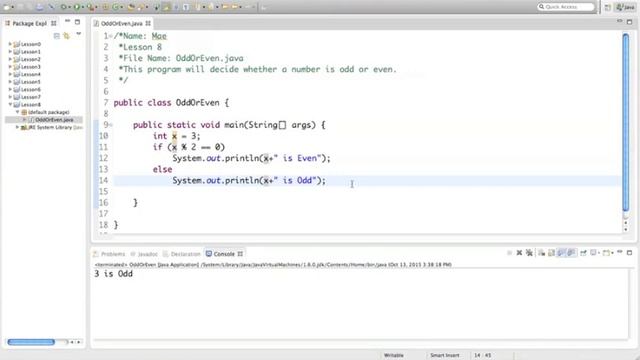
Task: Click Package Explorer horizontal scrollbar thumb
Action: click(x=31, y=342)
